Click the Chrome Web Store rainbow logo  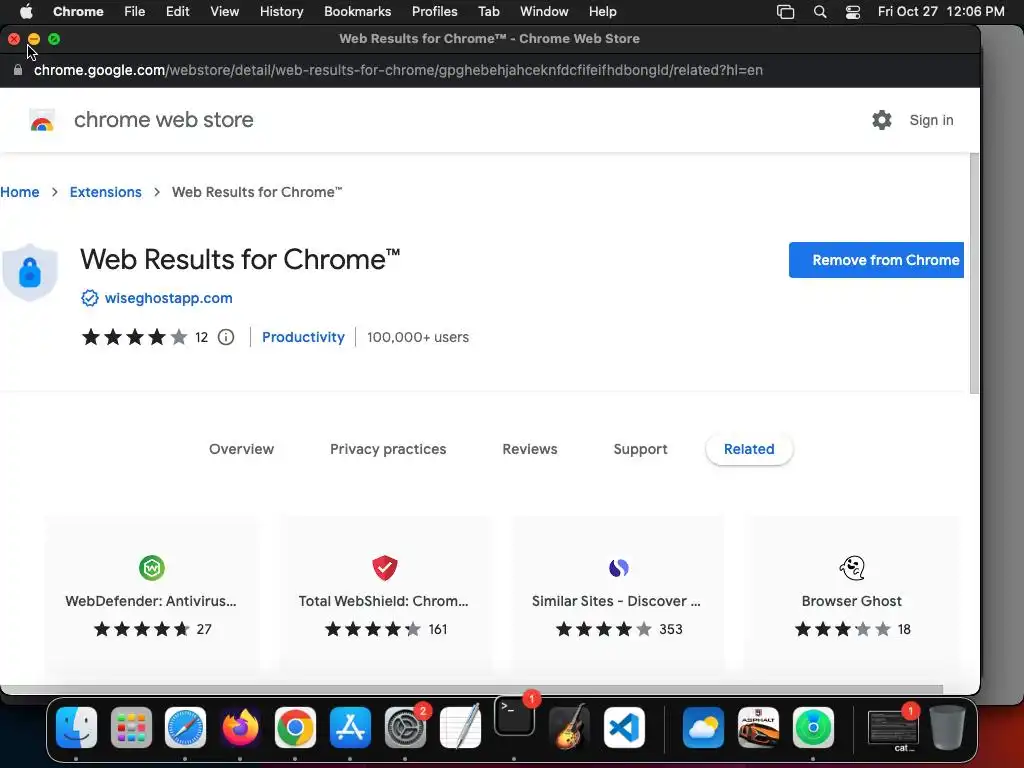[42, 120]
